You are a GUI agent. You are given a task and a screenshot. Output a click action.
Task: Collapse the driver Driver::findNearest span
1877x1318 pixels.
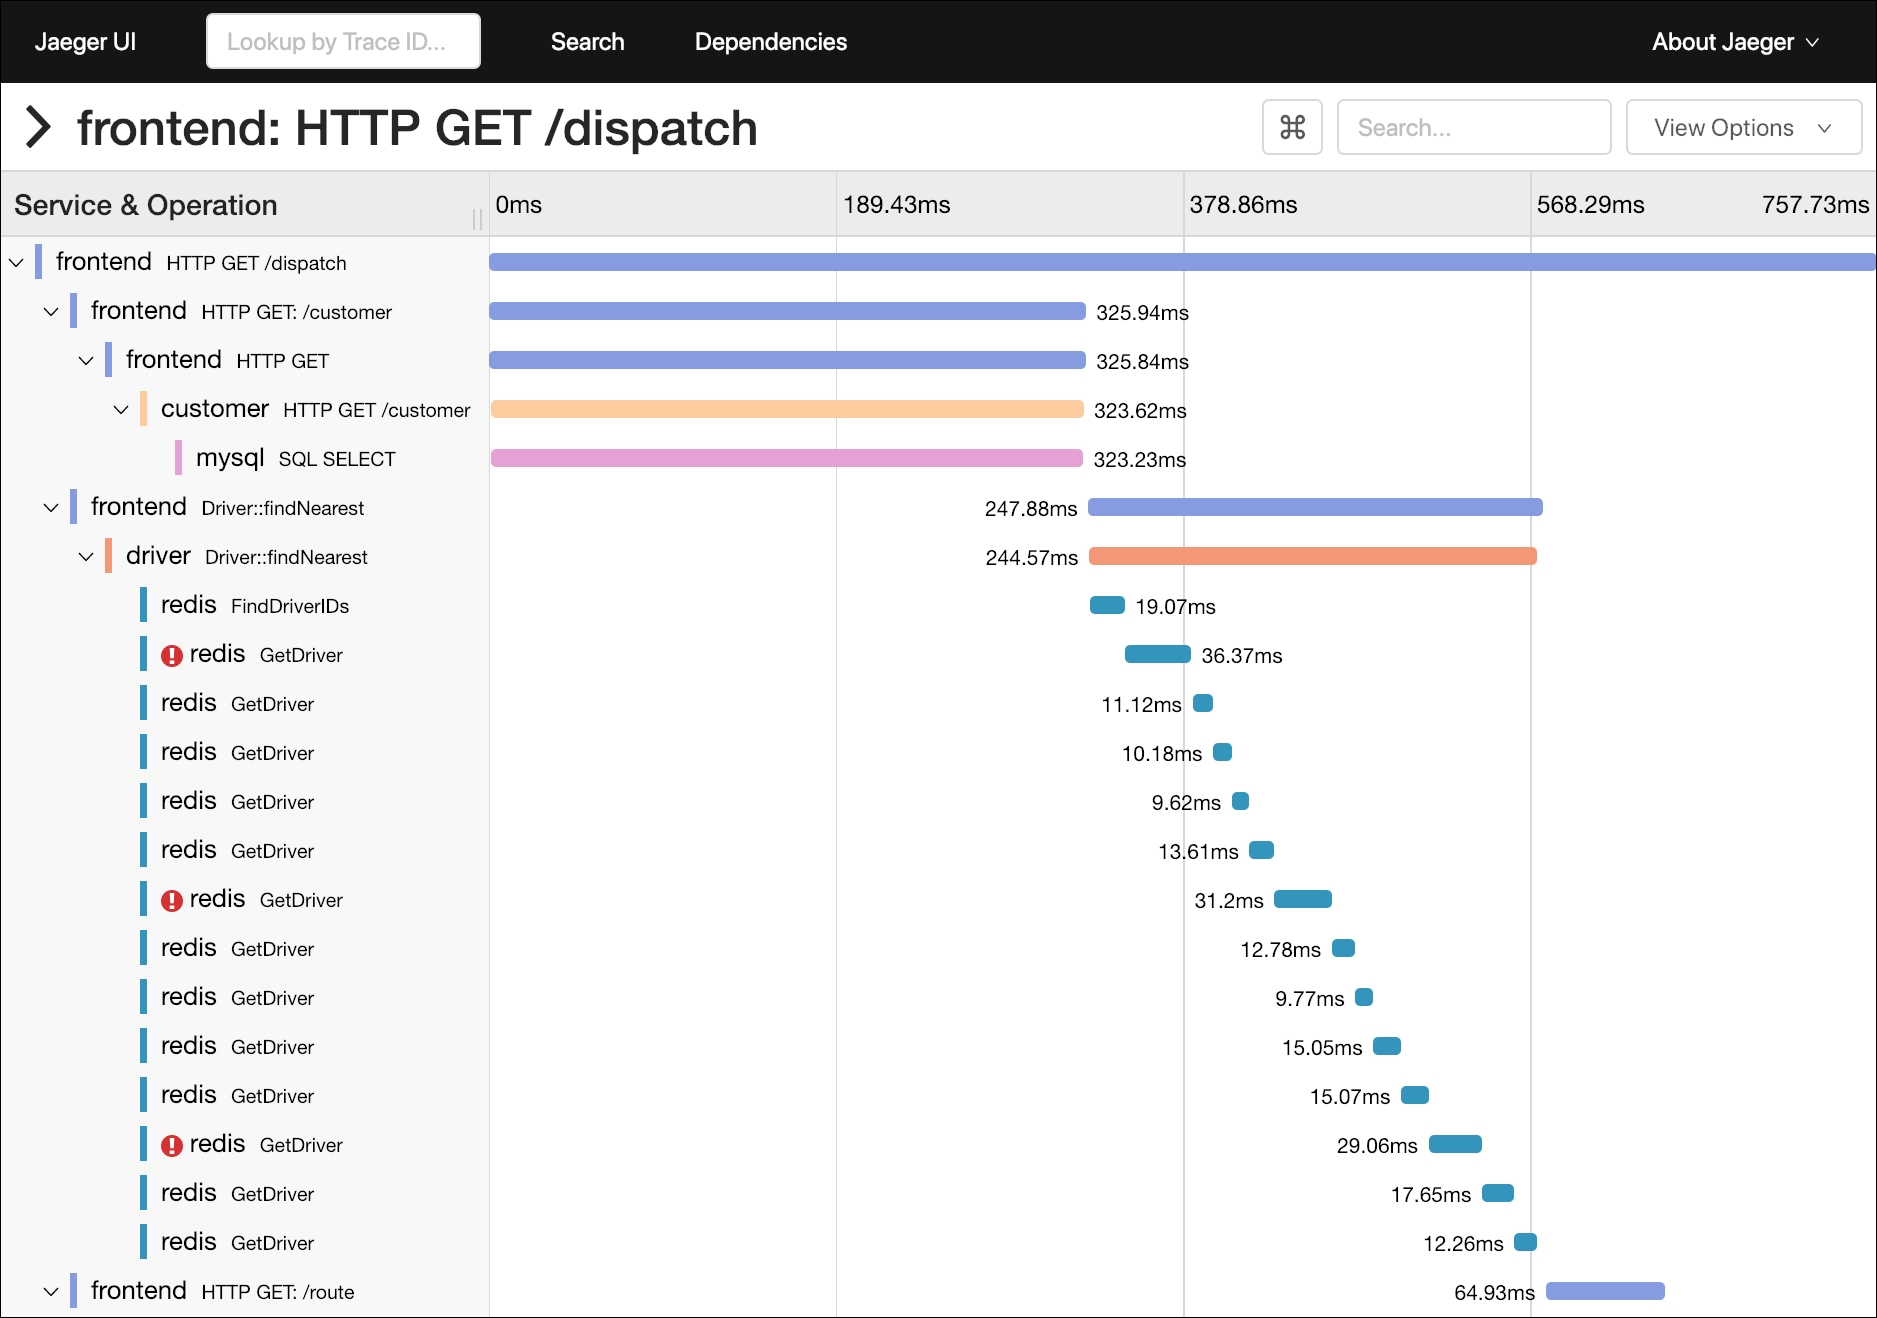[85, 556]
